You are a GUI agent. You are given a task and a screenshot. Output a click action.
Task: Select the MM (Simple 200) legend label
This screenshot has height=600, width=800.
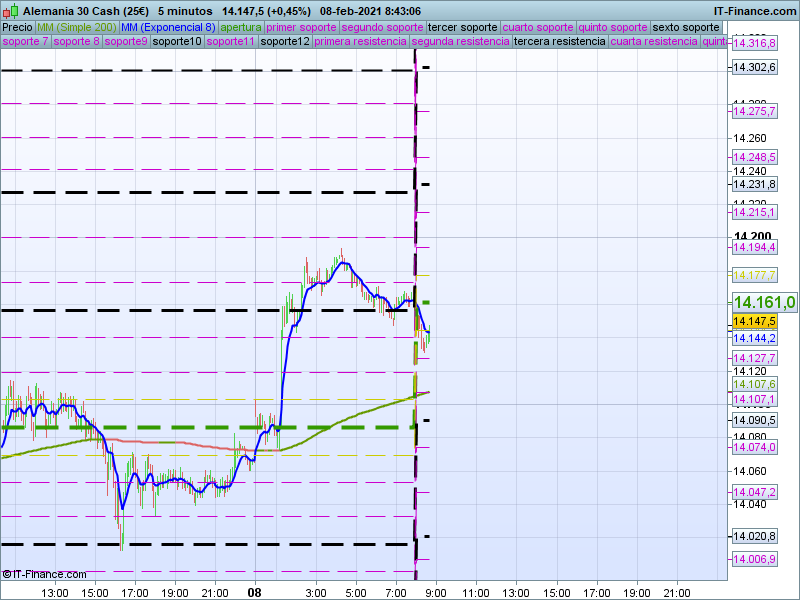point(69,27)
